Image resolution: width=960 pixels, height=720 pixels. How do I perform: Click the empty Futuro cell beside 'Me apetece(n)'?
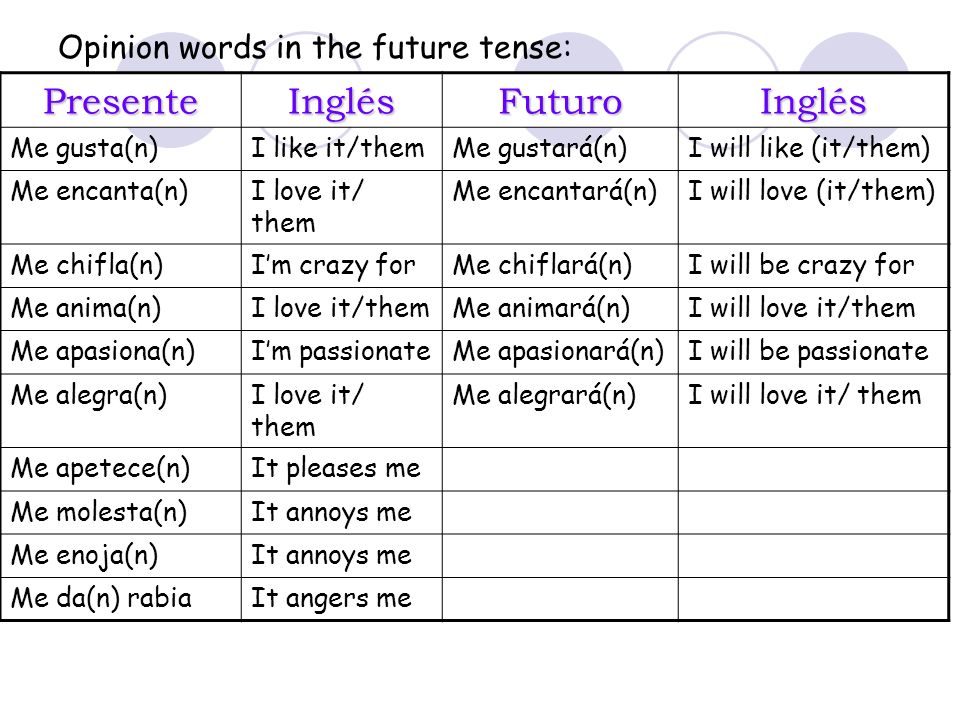tap(560, 469)
